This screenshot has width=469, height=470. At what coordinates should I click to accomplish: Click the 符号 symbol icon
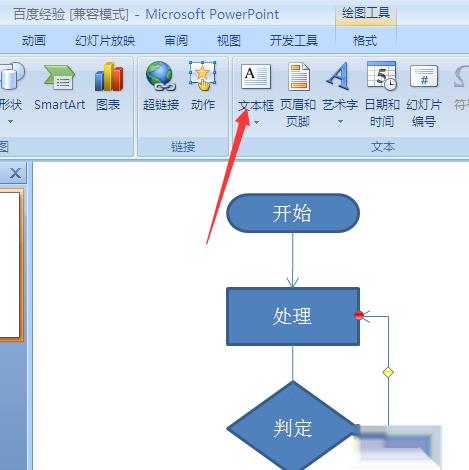(461, 77)
